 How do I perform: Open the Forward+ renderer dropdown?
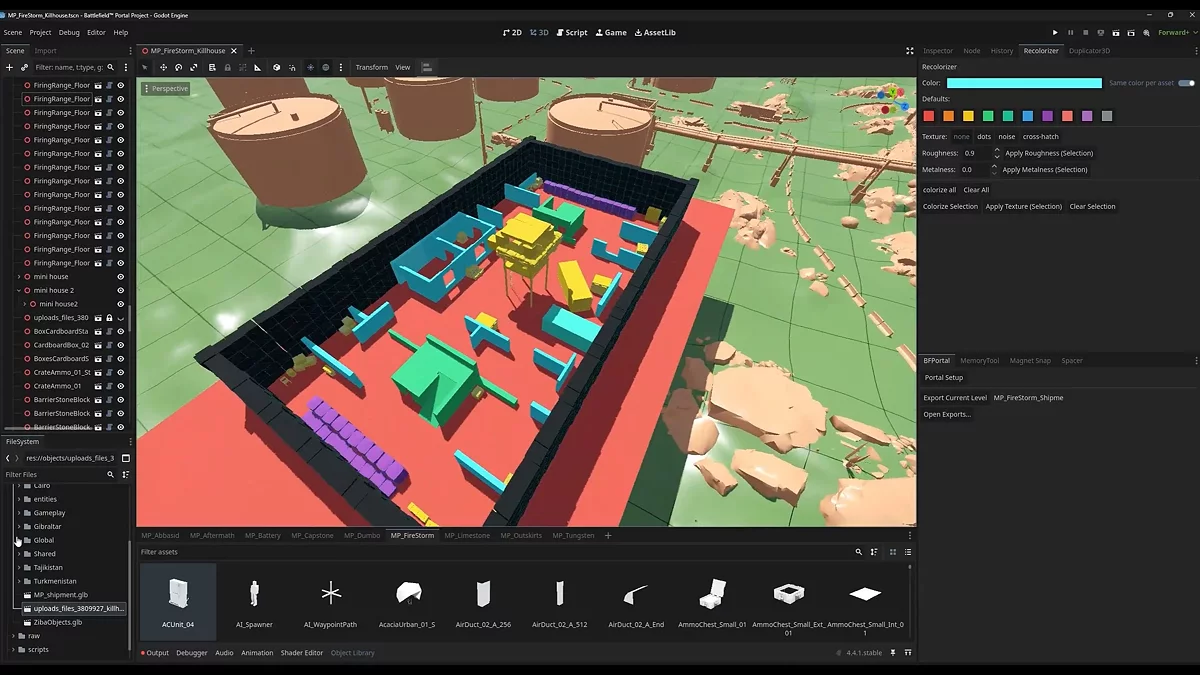[x=1173, y=32]
